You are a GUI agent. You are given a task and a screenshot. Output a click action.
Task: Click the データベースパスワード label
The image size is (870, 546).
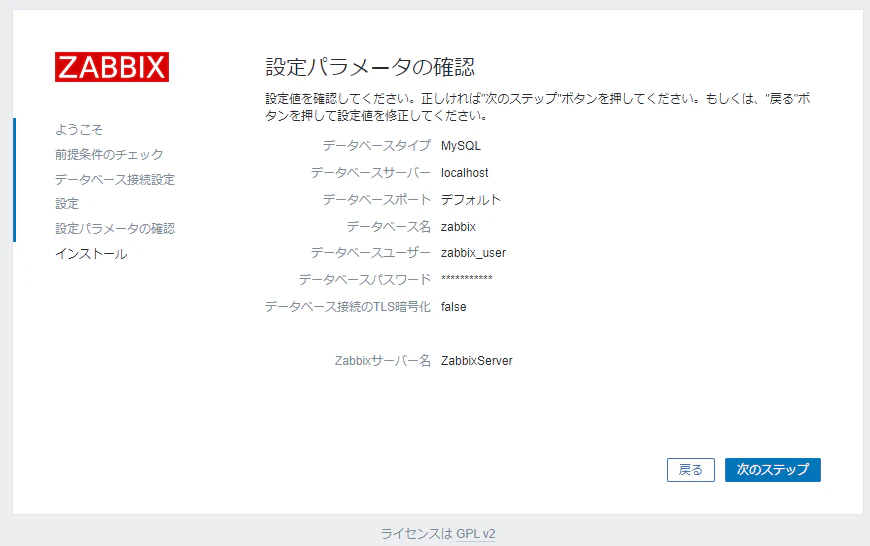(365, 280)
